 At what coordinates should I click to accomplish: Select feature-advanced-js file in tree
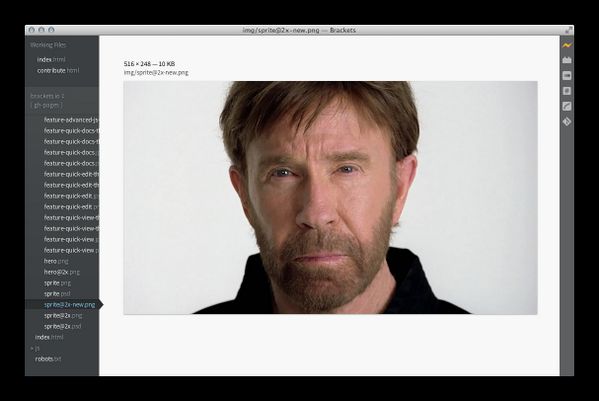tap(71, 120)
